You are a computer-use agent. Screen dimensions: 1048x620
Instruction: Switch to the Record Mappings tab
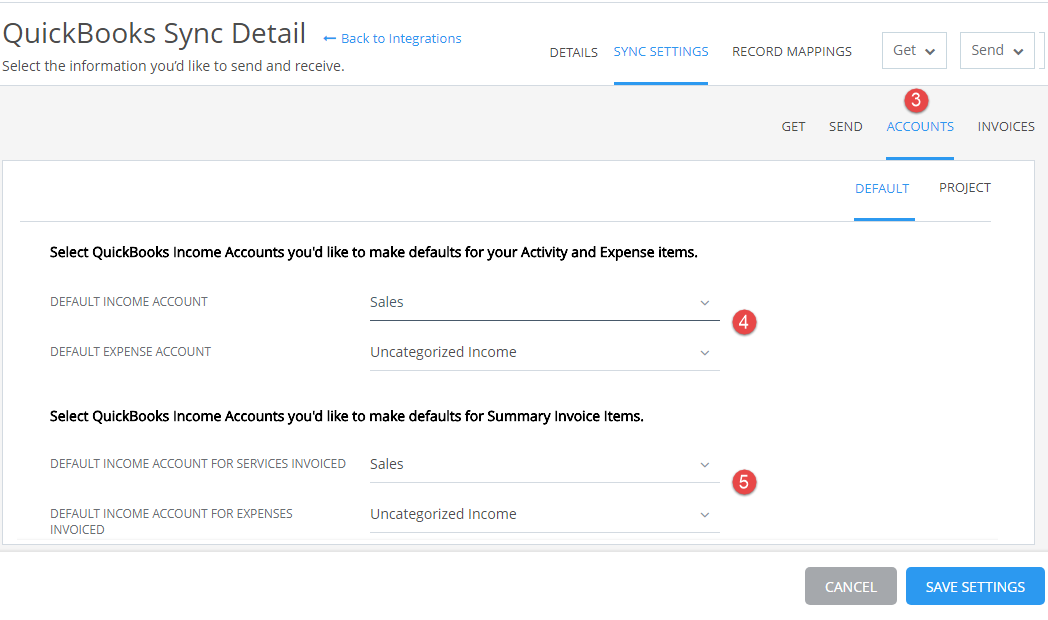(791, 51)
